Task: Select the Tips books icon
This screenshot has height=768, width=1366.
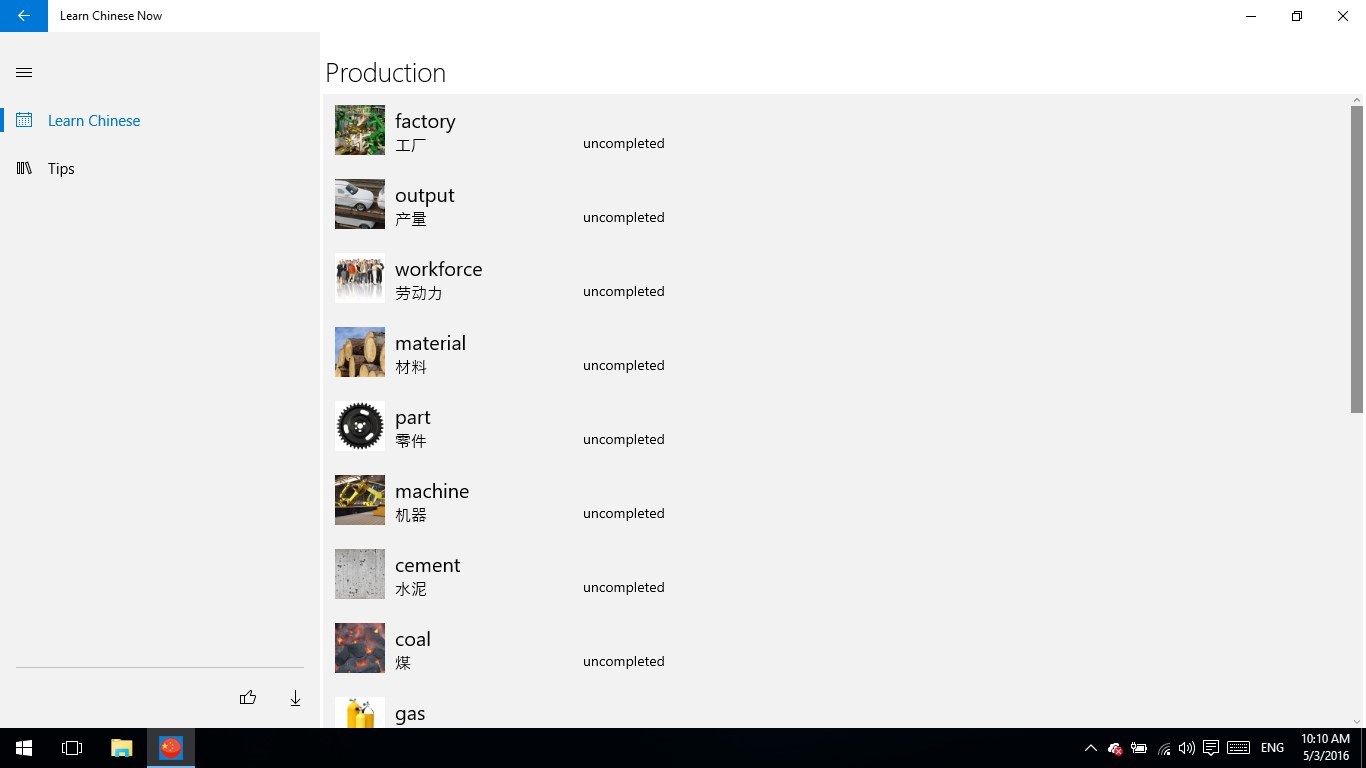Action: pyautogui.click(x=24, y=168)
